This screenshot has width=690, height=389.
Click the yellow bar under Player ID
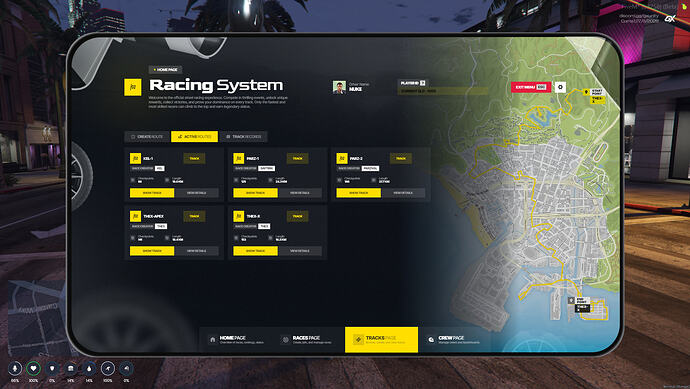(443, 91)
